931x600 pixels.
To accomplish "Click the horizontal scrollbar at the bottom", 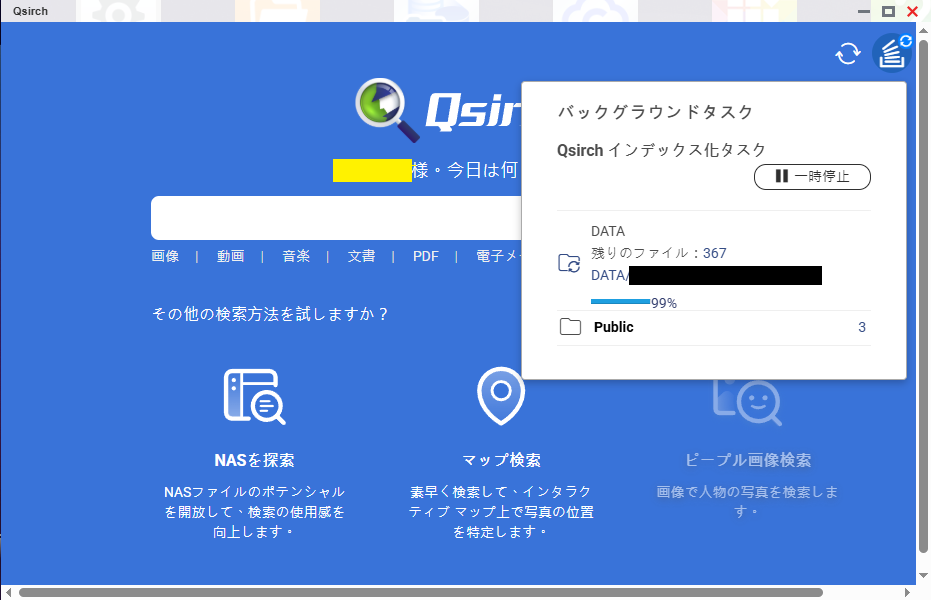I will click(x=420, y=592).
